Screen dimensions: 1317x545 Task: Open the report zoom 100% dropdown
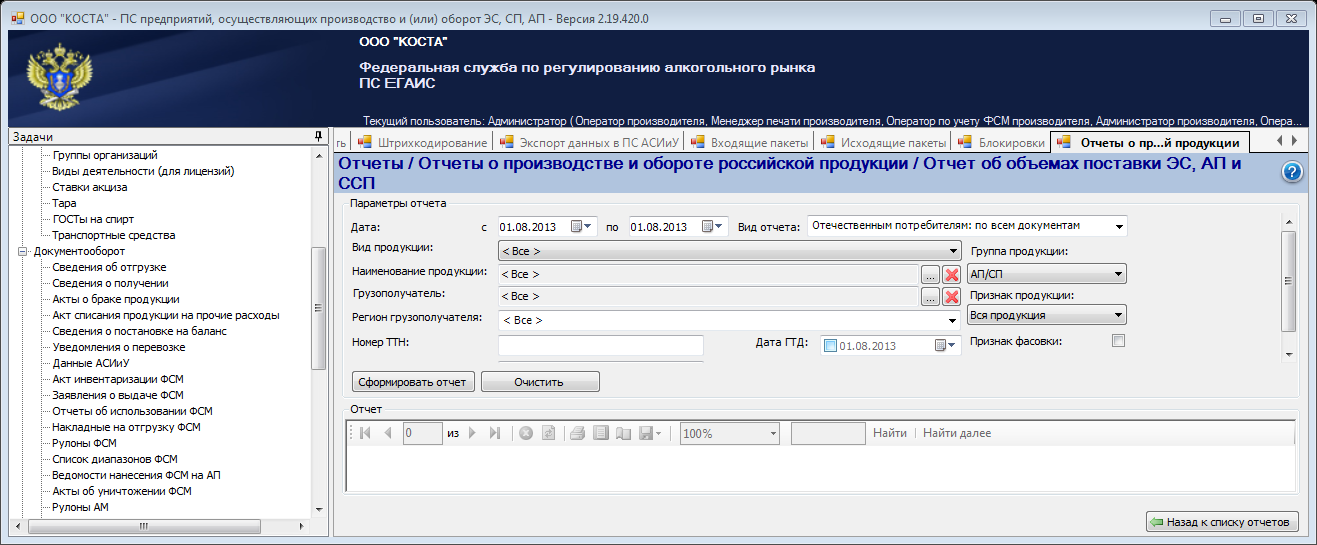tap(773, 434)
